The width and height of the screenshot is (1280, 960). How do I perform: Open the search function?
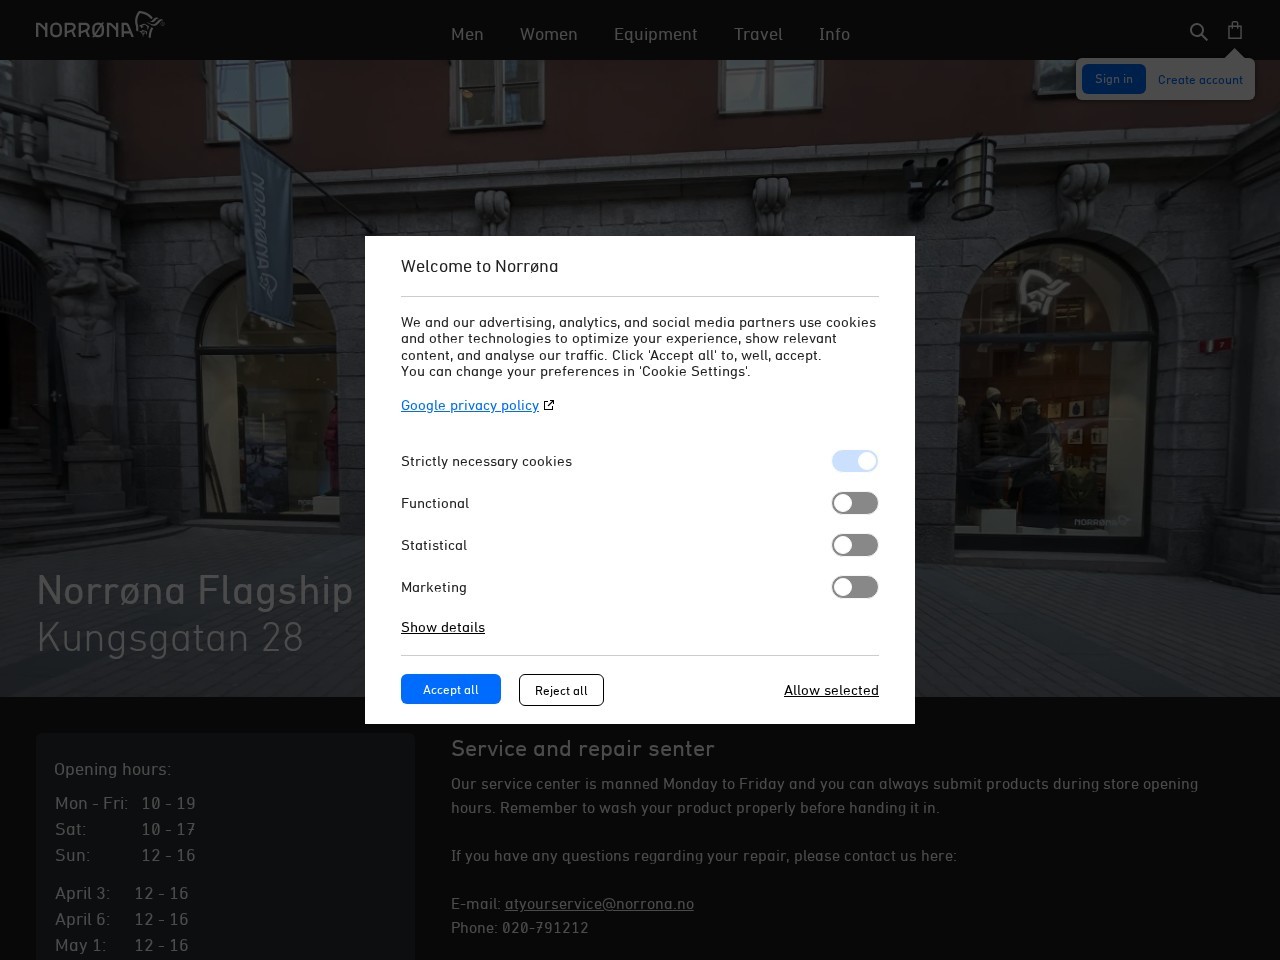(x=1198, y=32)
